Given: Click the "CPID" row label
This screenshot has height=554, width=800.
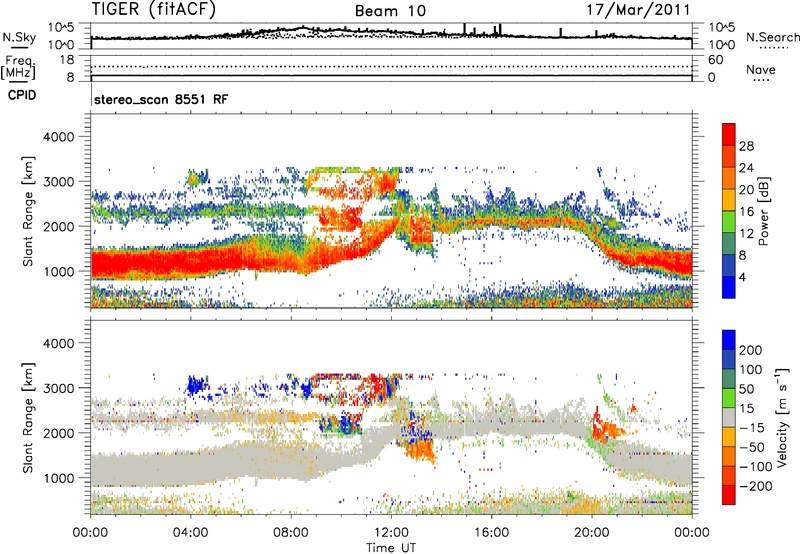Looking at the screenshot, I should click(22, 95).
